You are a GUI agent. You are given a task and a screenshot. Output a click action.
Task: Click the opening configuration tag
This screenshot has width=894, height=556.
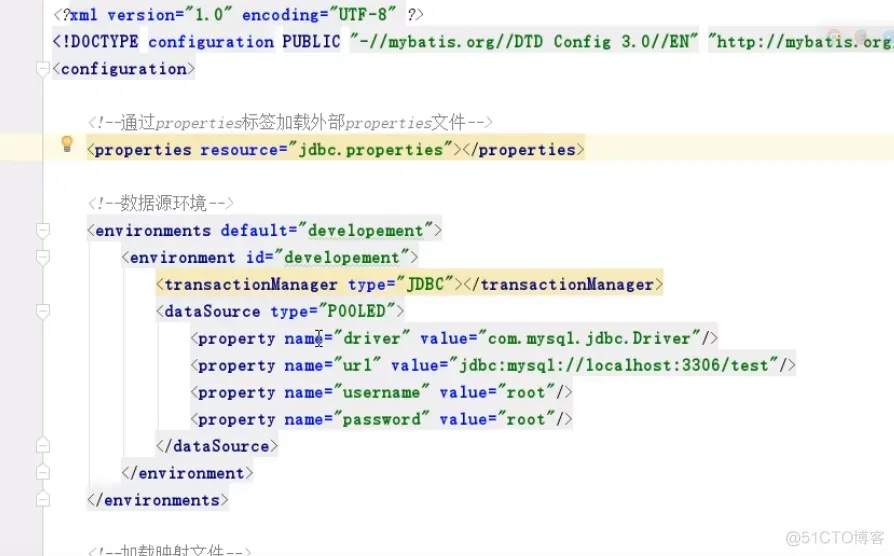[124, 69]
